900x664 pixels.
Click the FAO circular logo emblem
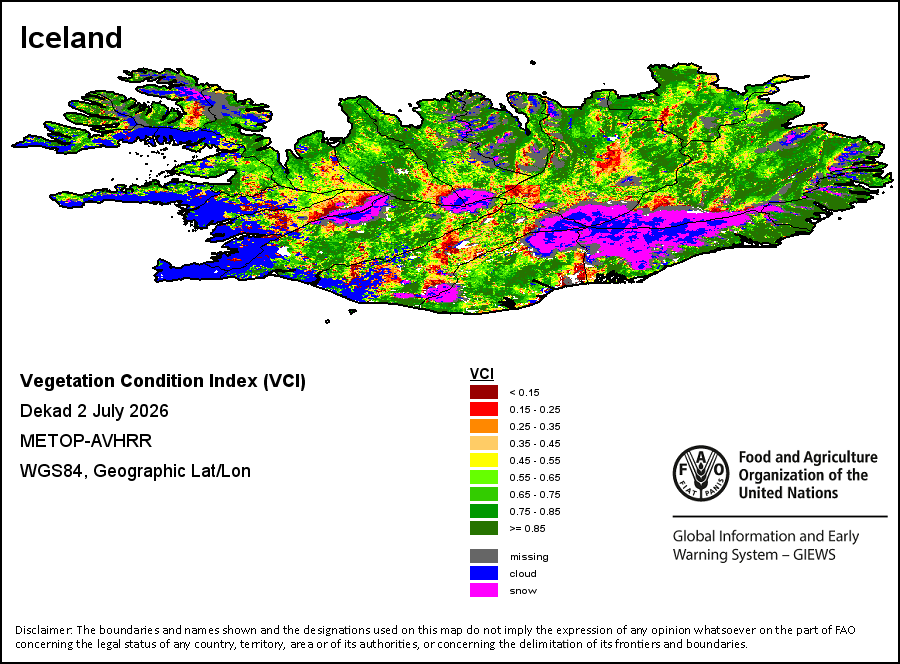[x=701, y=473]
